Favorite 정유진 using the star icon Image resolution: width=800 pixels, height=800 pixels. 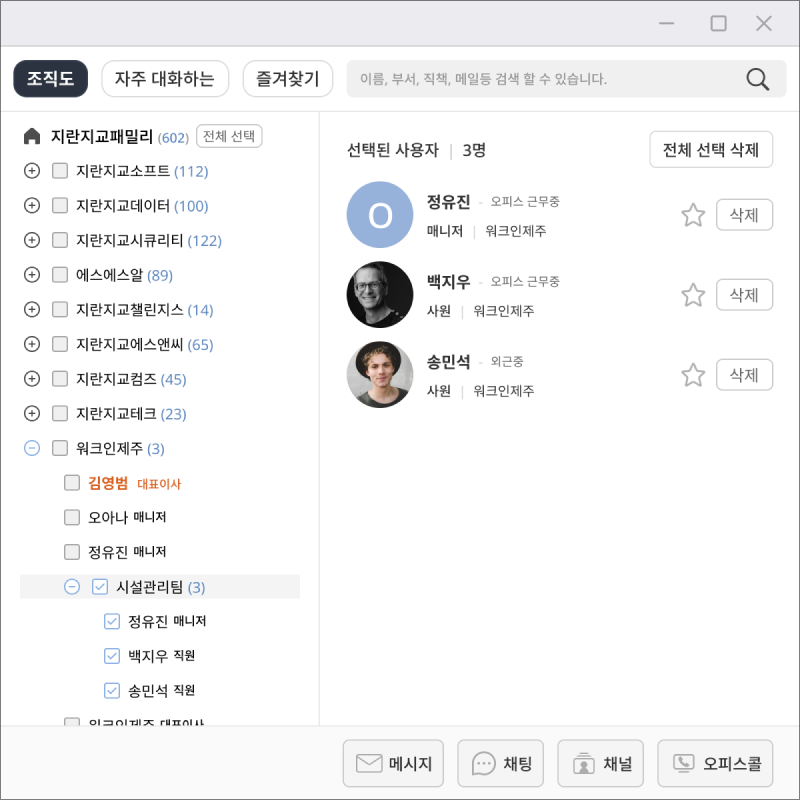click(x=693, y=214)
